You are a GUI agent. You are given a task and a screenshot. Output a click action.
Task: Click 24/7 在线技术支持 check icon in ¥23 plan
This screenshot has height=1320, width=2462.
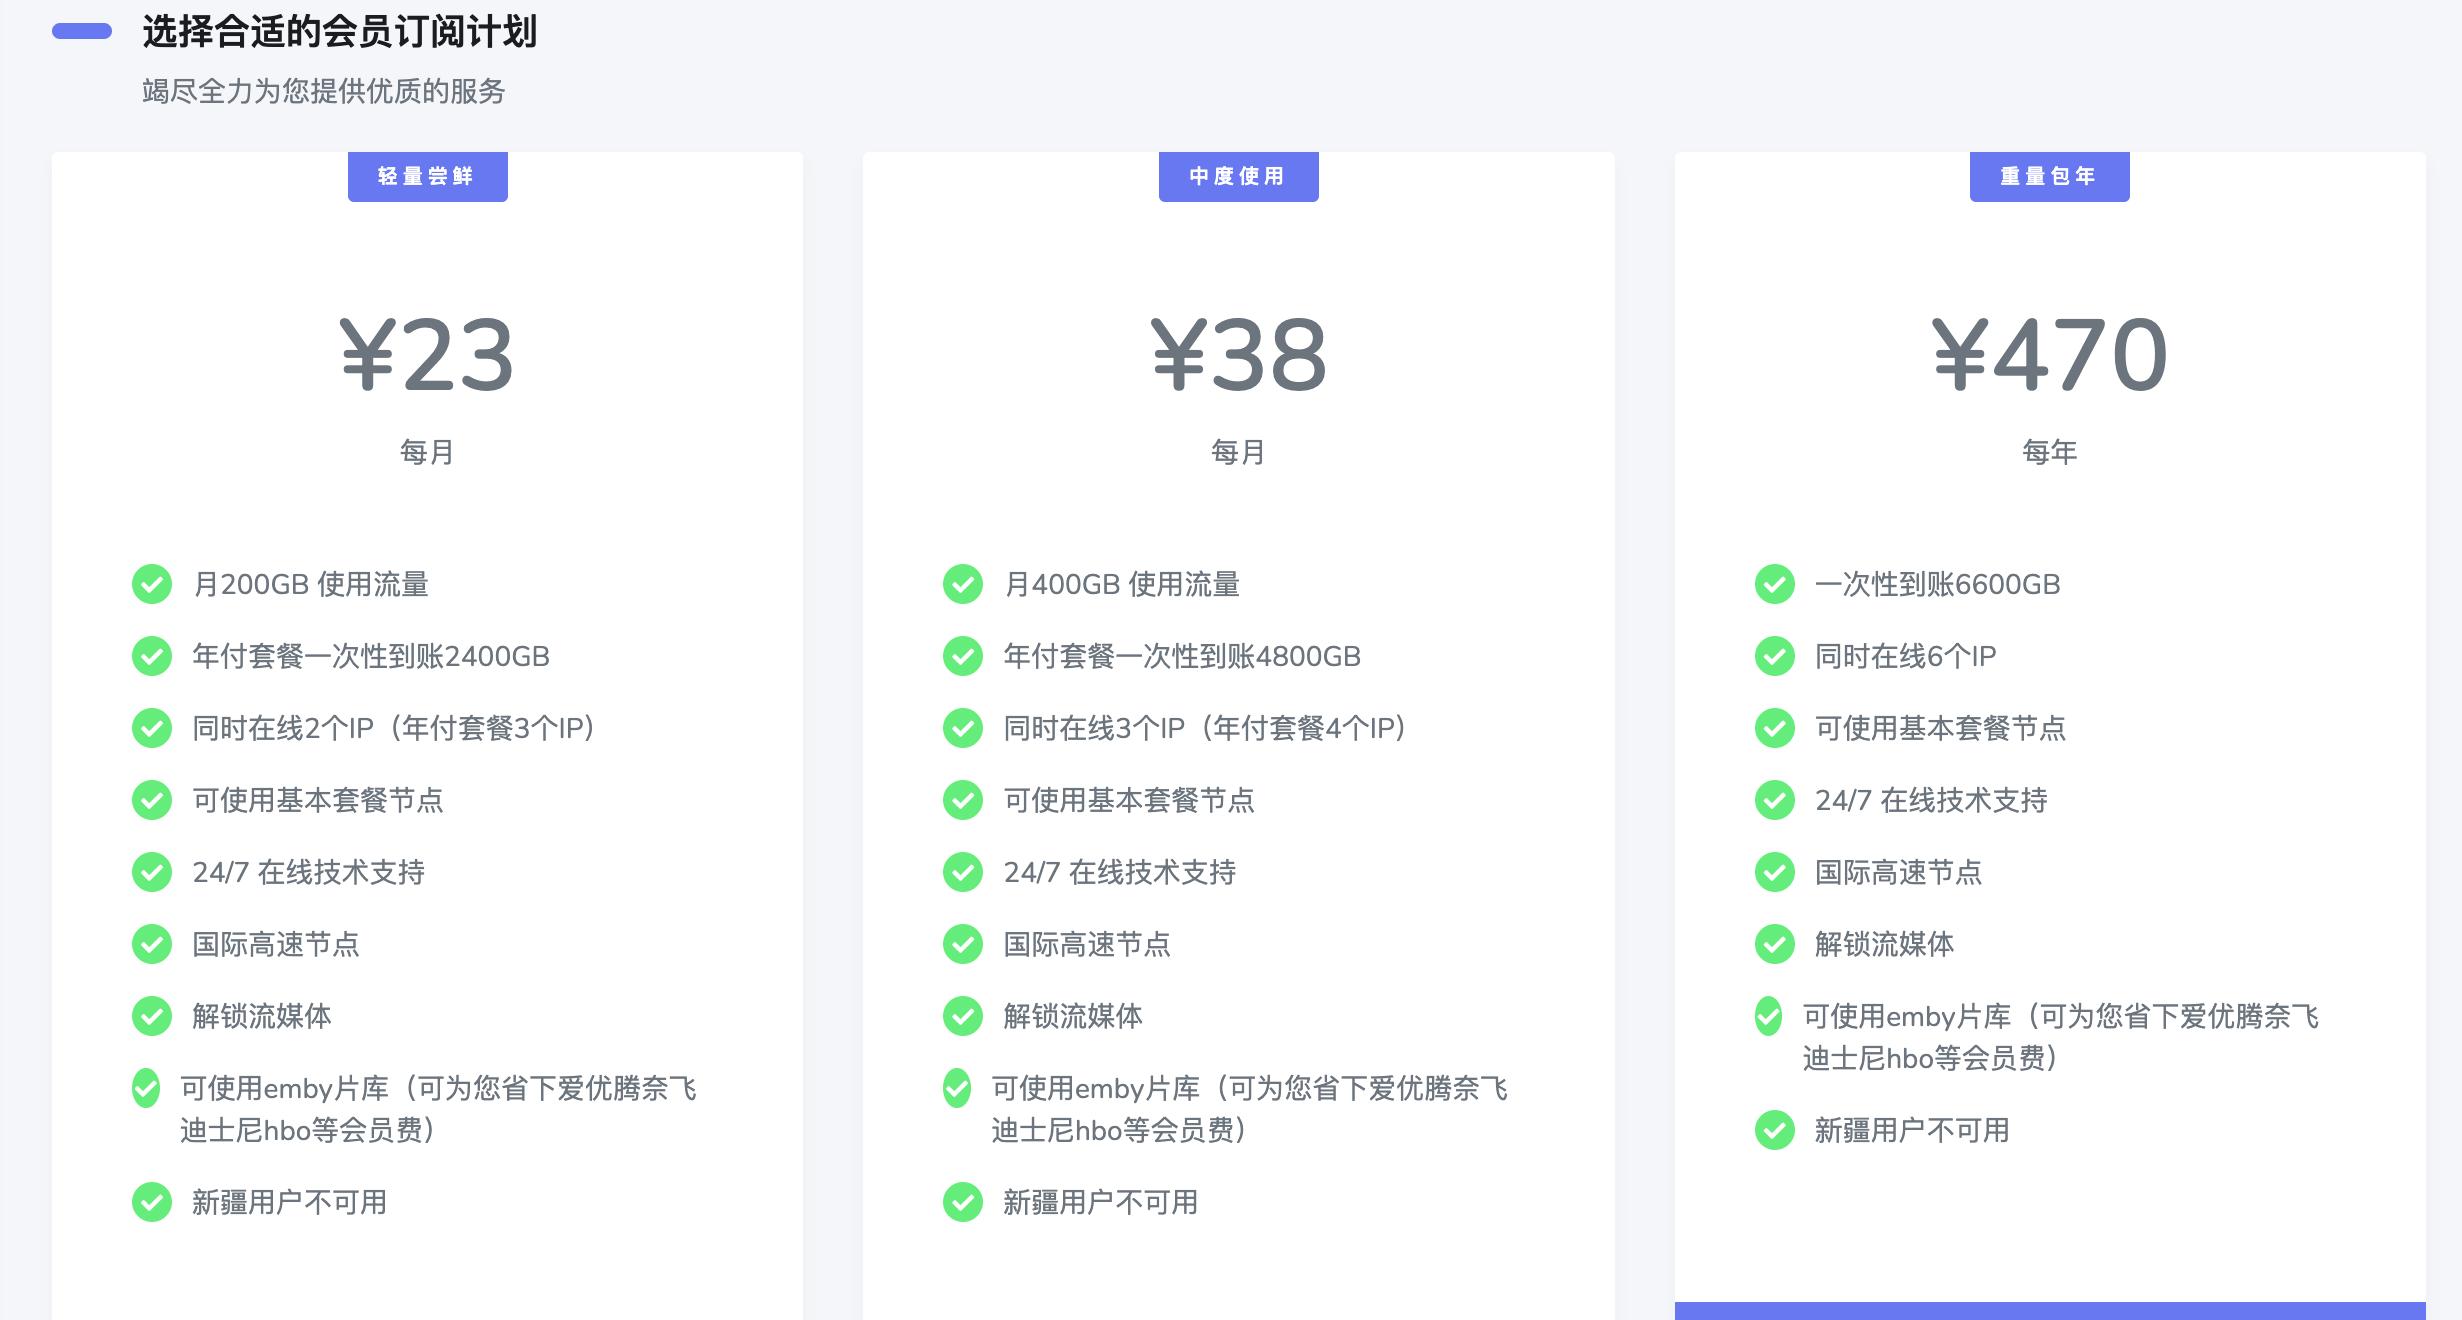[x=152, y=872]
